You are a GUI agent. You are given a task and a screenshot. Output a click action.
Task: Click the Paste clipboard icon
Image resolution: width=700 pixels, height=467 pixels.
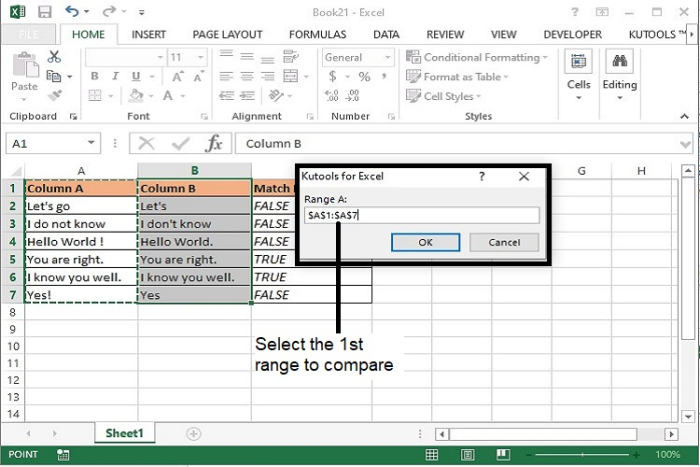click(x=25, y=65)
